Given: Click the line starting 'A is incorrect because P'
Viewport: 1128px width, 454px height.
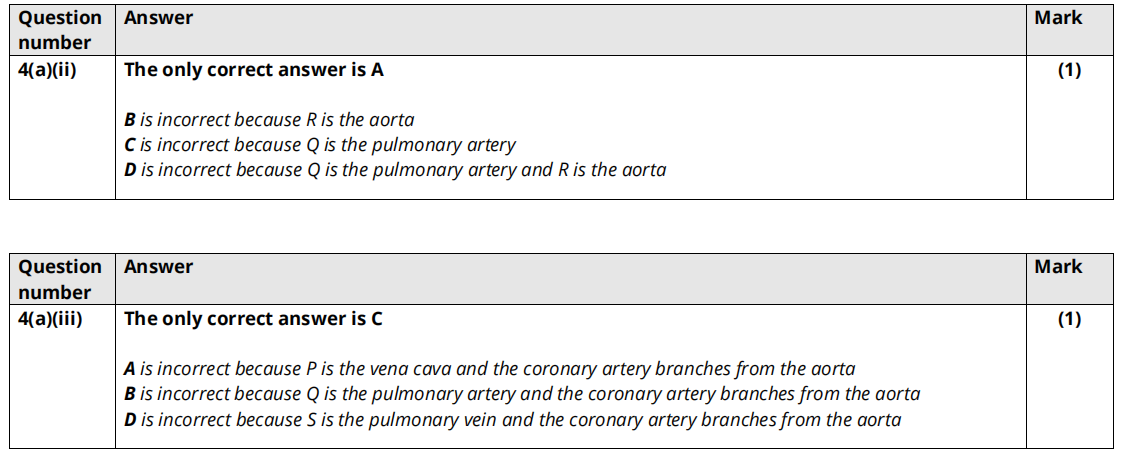Looking at the screenshot, I should coord(489,369).
